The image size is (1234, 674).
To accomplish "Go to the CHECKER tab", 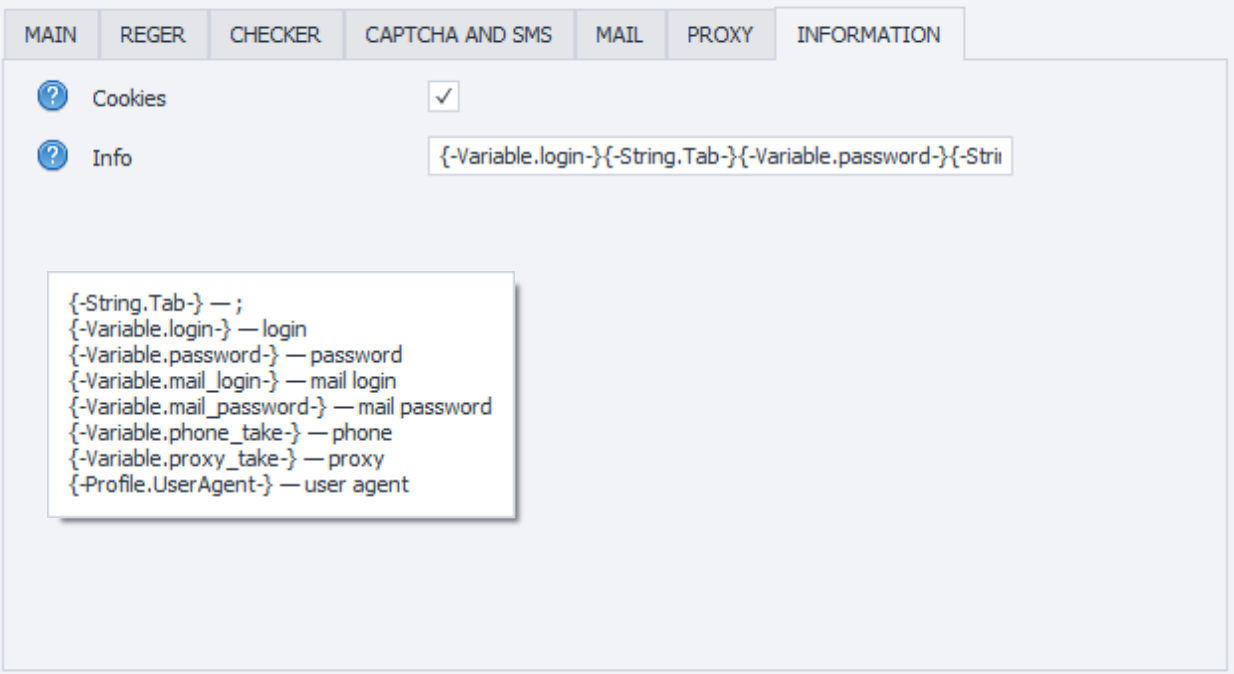I will [275, 34].
